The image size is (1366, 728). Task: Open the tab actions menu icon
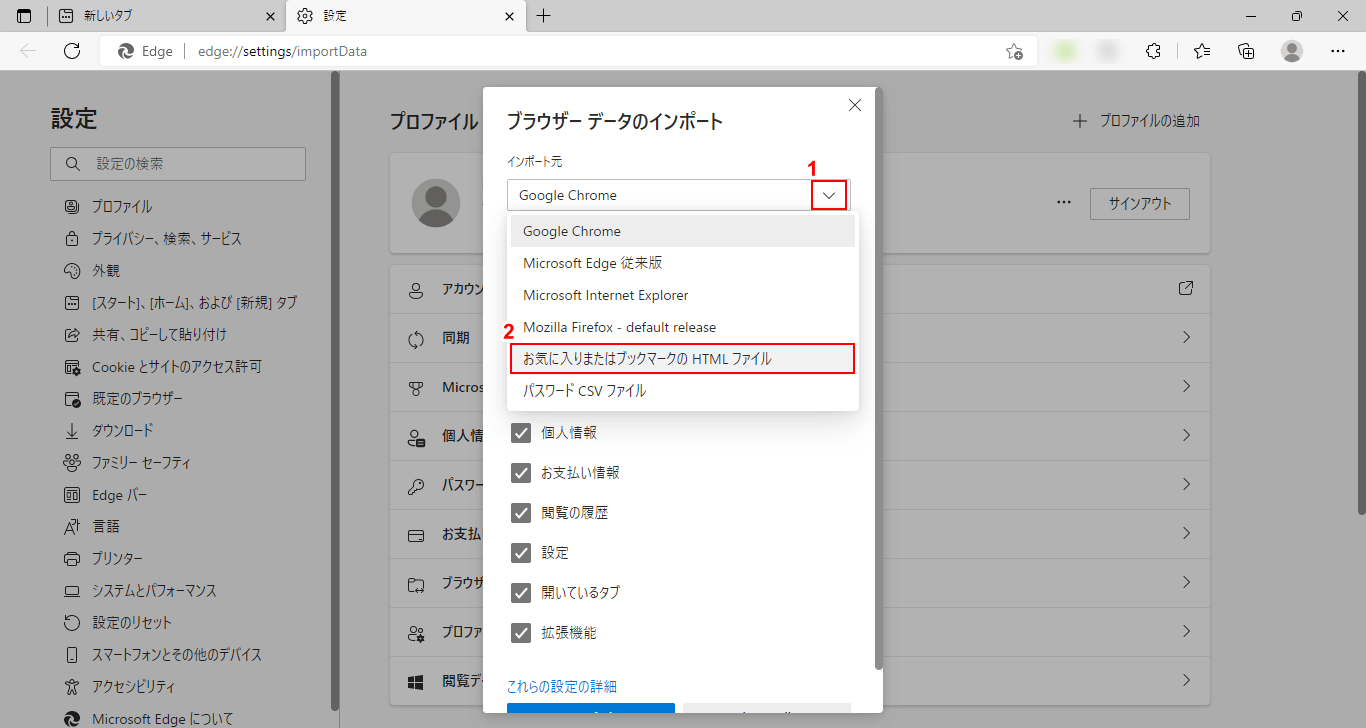(x=24, y=16)
